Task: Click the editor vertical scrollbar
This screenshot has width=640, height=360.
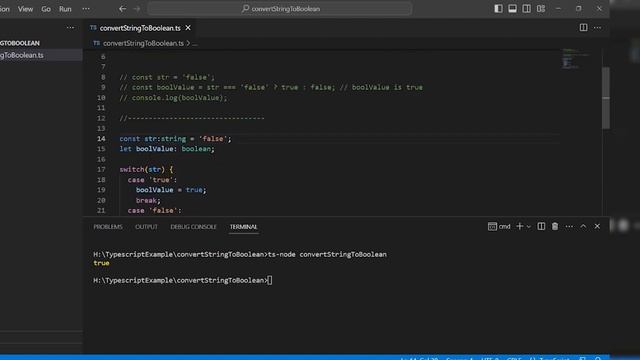Action: click(606, 98)
